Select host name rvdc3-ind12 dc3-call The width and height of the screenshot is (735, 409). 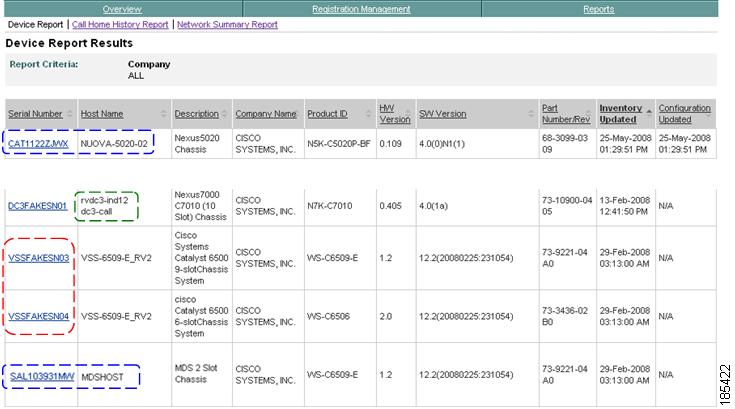pos(104,206)
